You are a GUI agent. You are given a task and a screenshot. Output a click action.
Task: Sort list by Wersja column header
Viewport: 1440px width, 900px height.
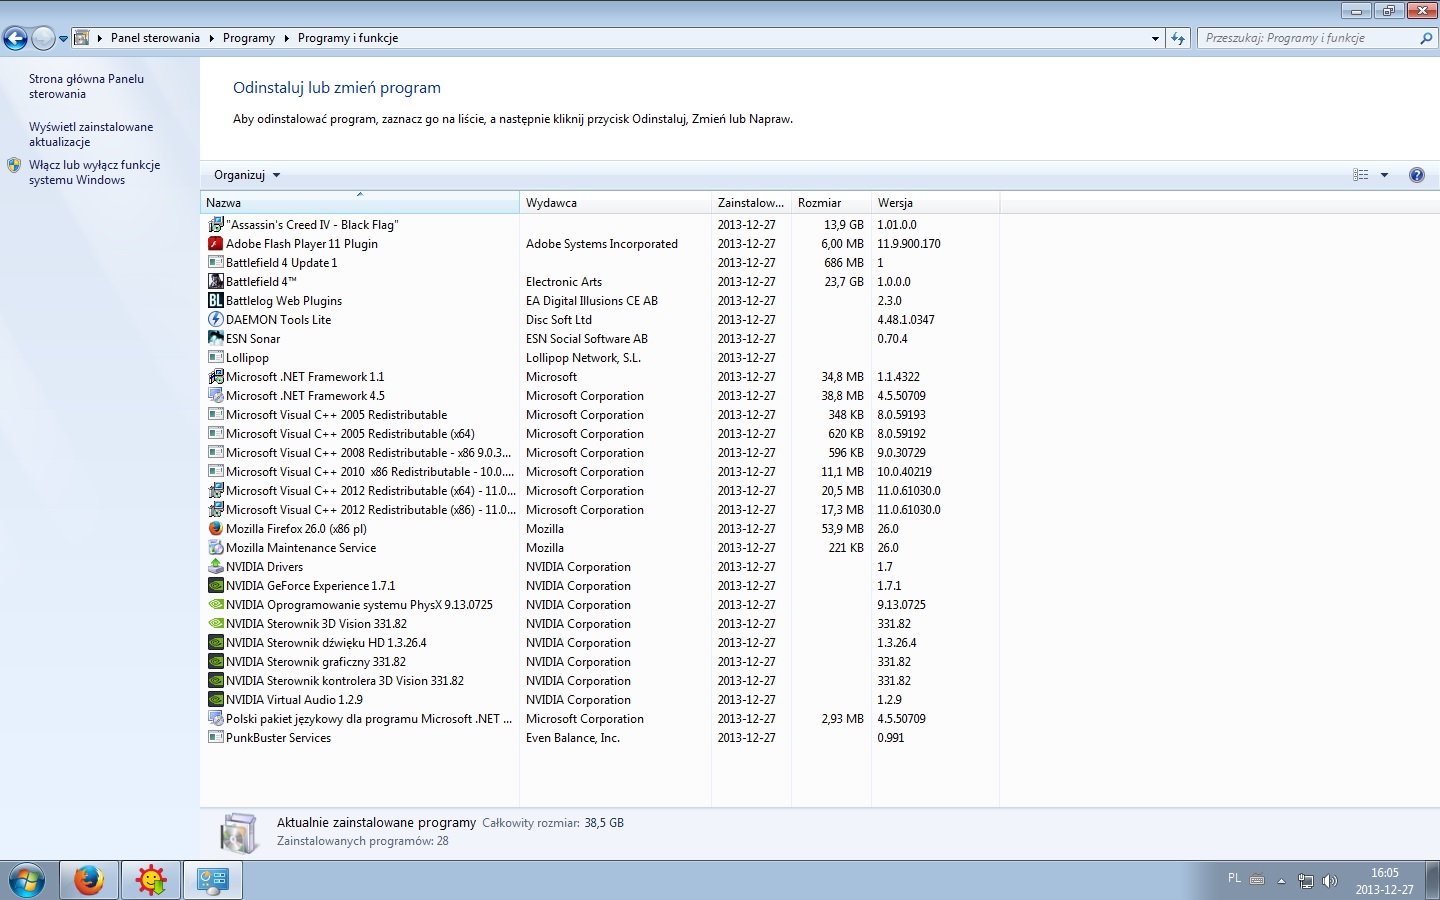click(935, 203)
